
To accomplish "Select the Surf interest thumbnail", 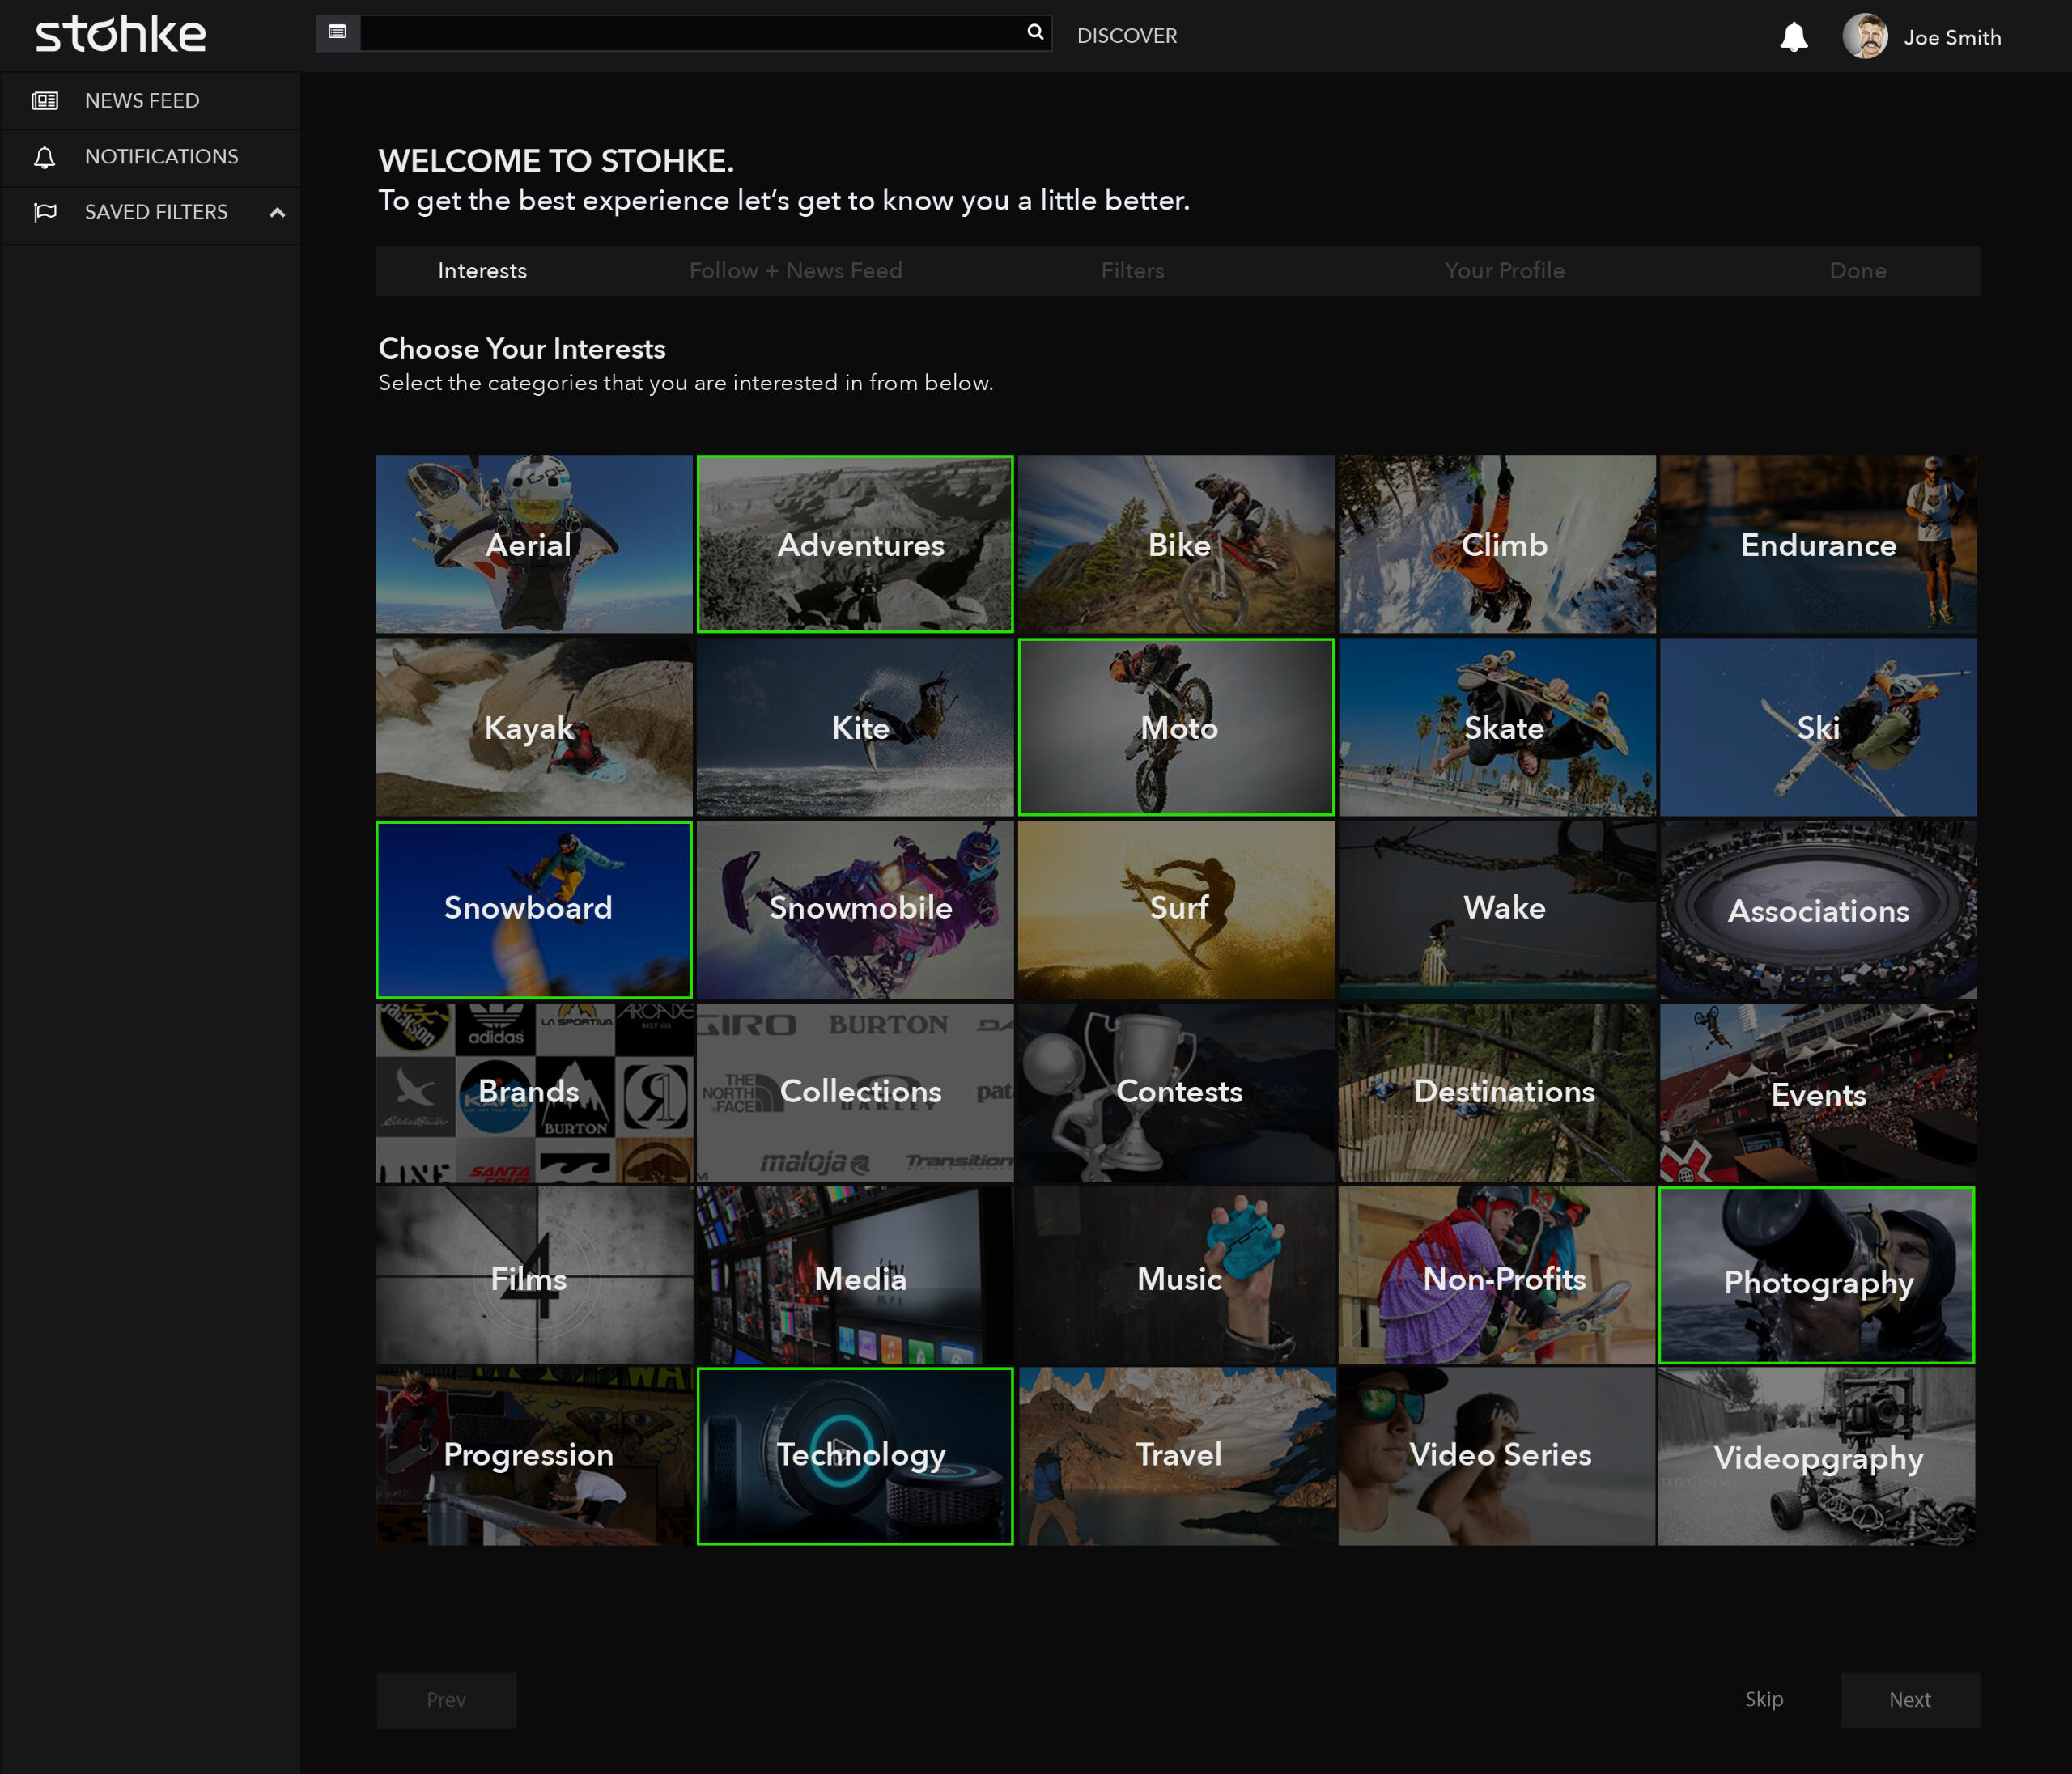I will (1176, 909).
